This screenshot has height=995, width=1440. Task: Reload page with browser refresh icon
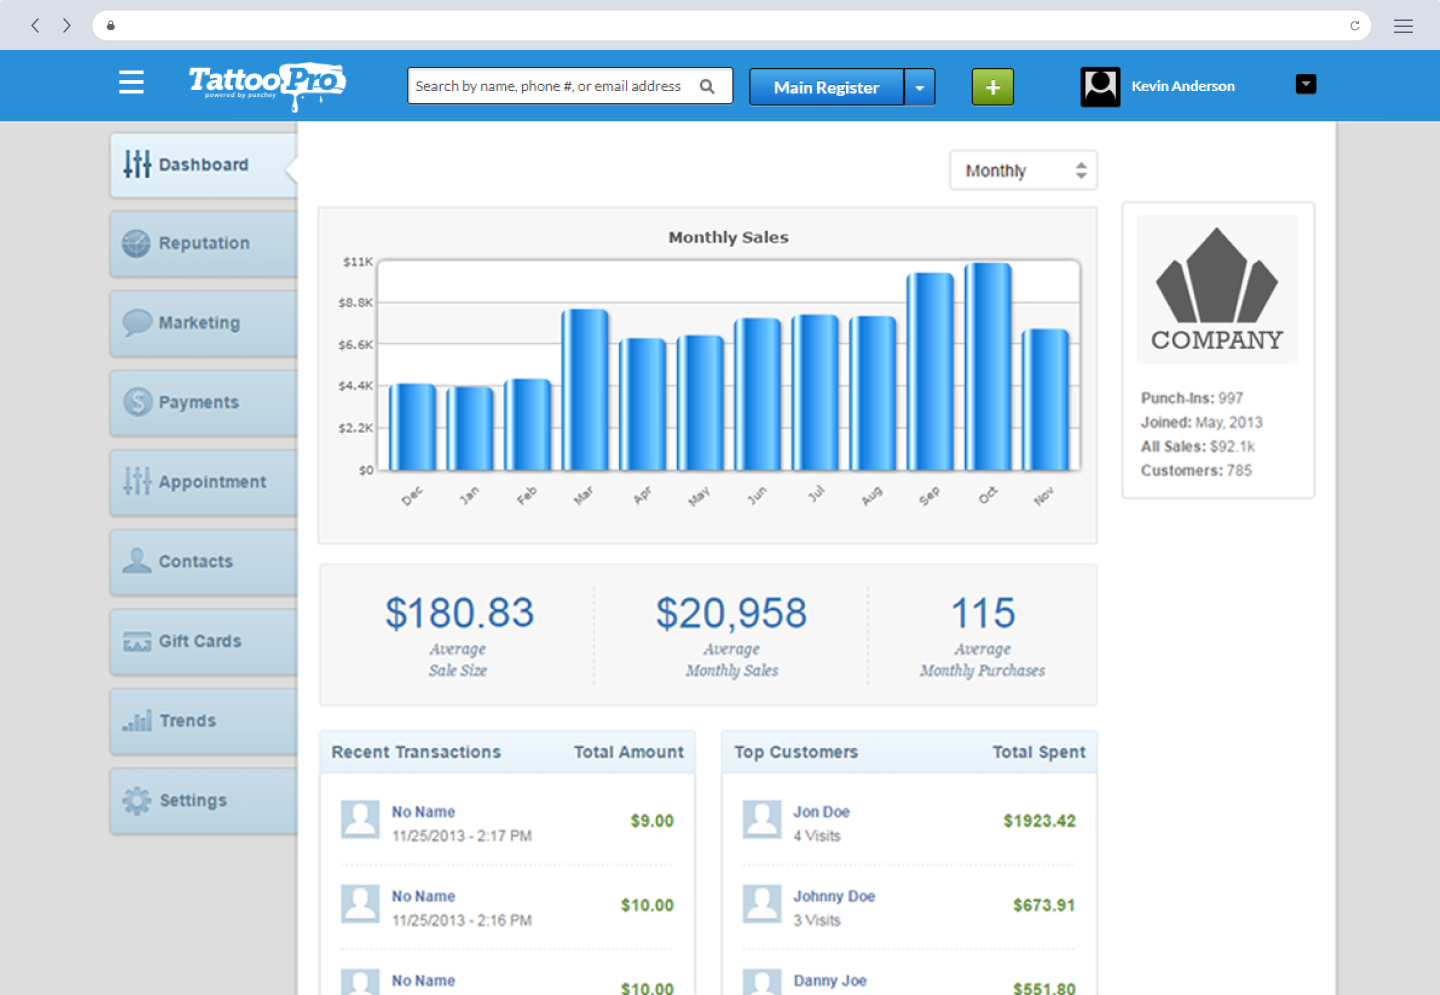tap(1355, 25)
